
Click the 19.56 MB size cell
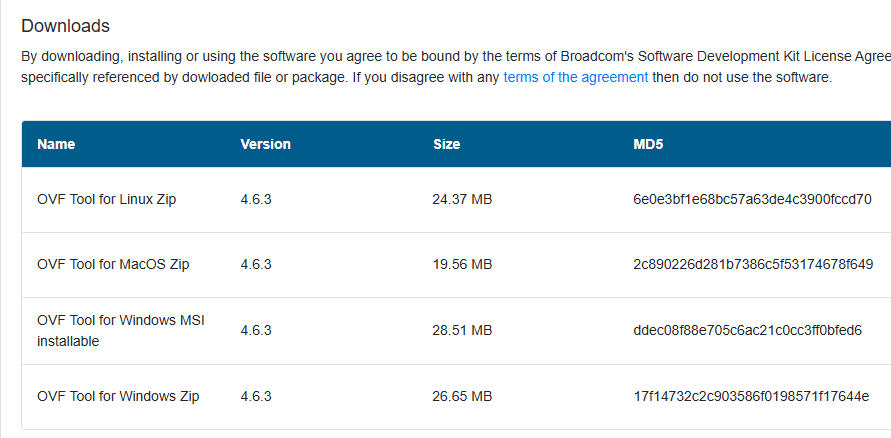tap(462, 264)
